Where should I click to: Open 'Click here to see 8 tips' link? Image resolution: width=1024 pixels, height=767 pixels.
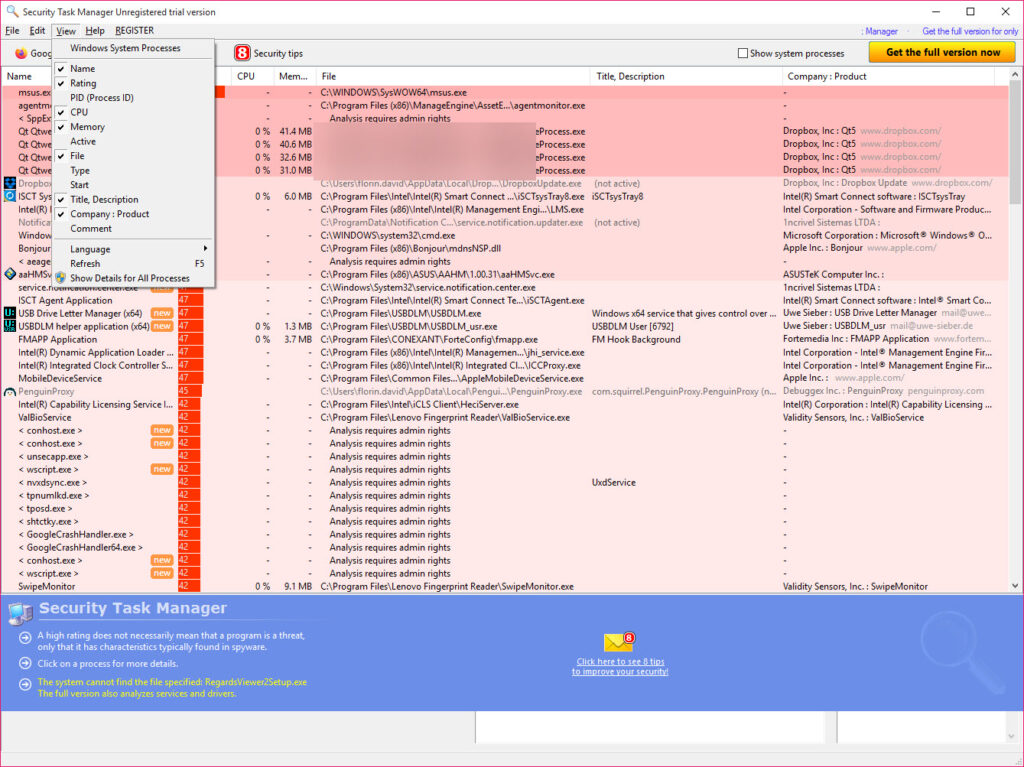point(620,666)
